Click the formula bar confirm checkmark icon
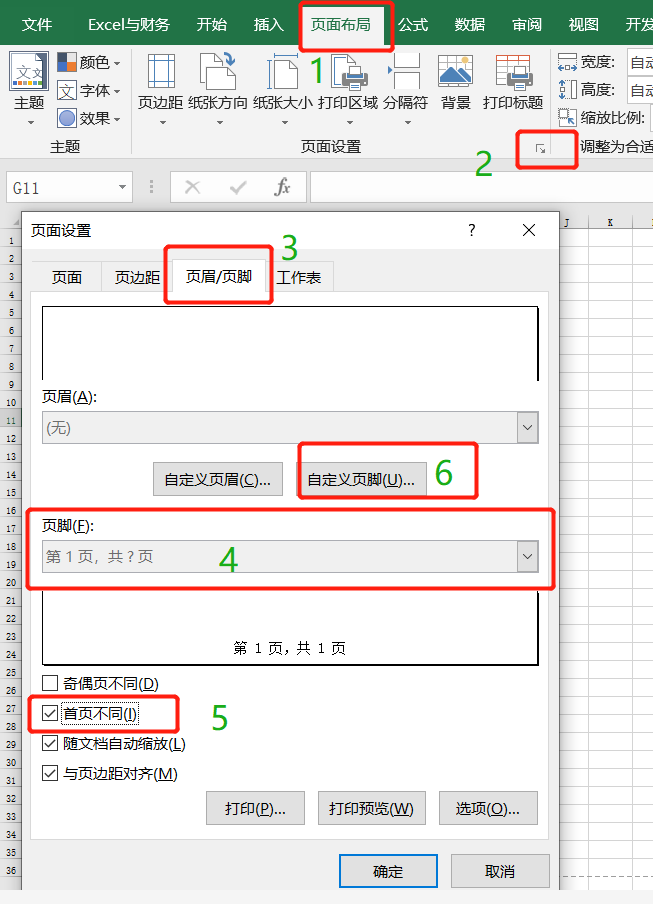Viewport: 653px width, 904px height. pos(237,187)
